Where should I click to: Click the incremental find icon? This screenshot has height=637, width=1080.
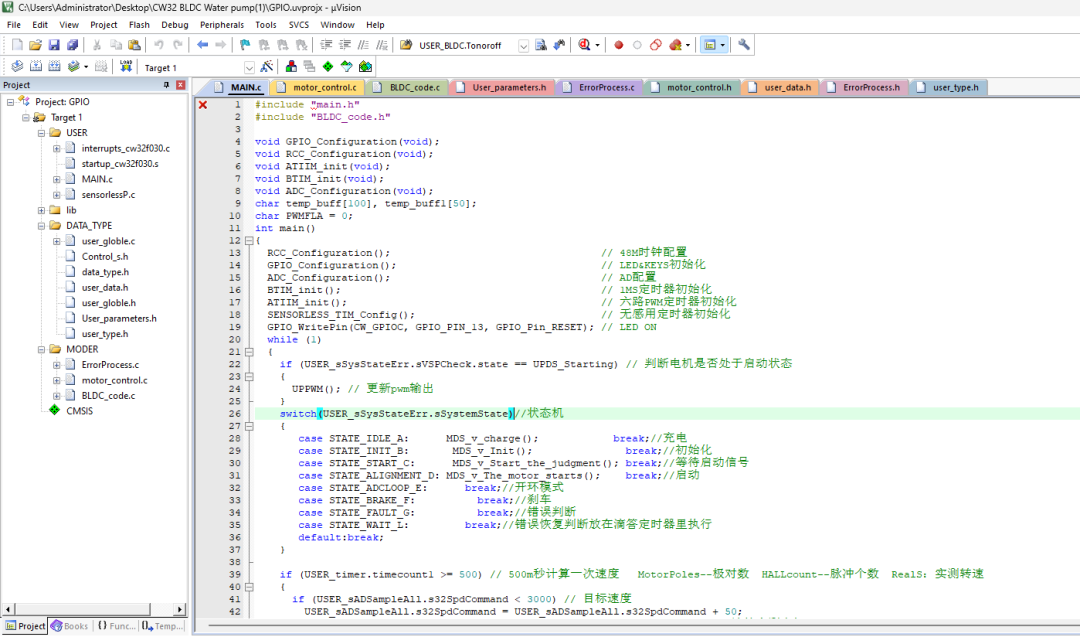tap(559, 45)
